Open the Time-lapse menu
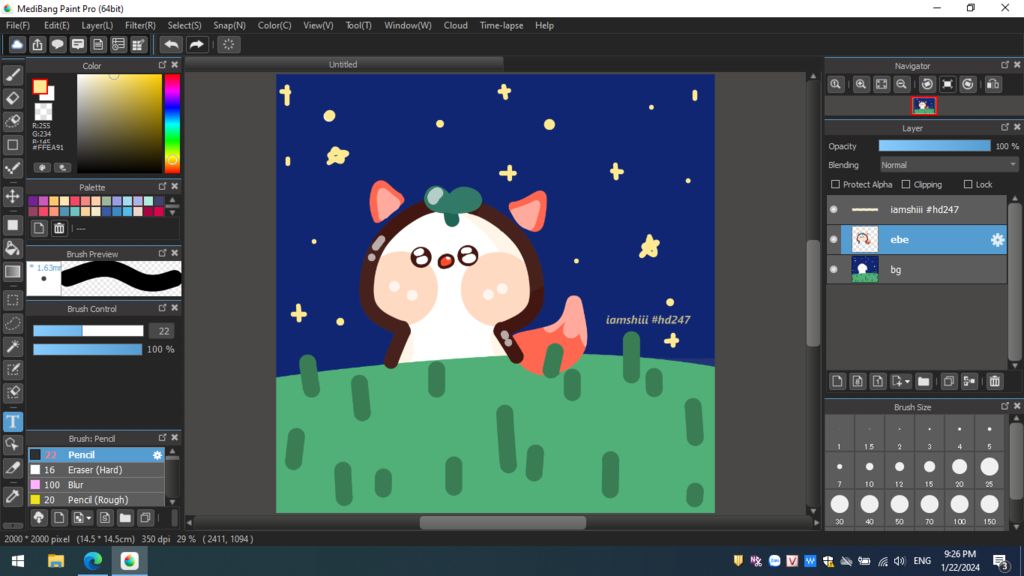Screen dimensions: 1024x576 [x=501, y=25]
